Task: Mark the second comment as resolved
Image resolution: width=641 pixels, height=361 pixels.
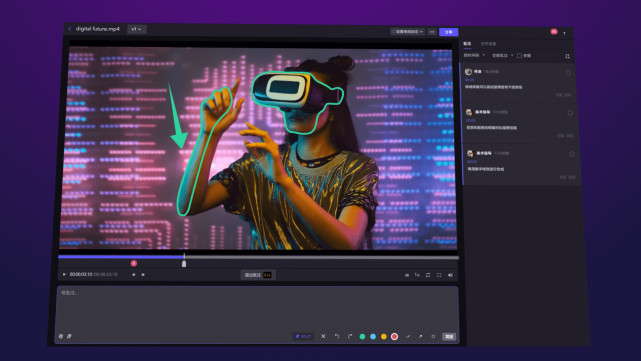Action: pyautogui.click(x=570, y=113)
